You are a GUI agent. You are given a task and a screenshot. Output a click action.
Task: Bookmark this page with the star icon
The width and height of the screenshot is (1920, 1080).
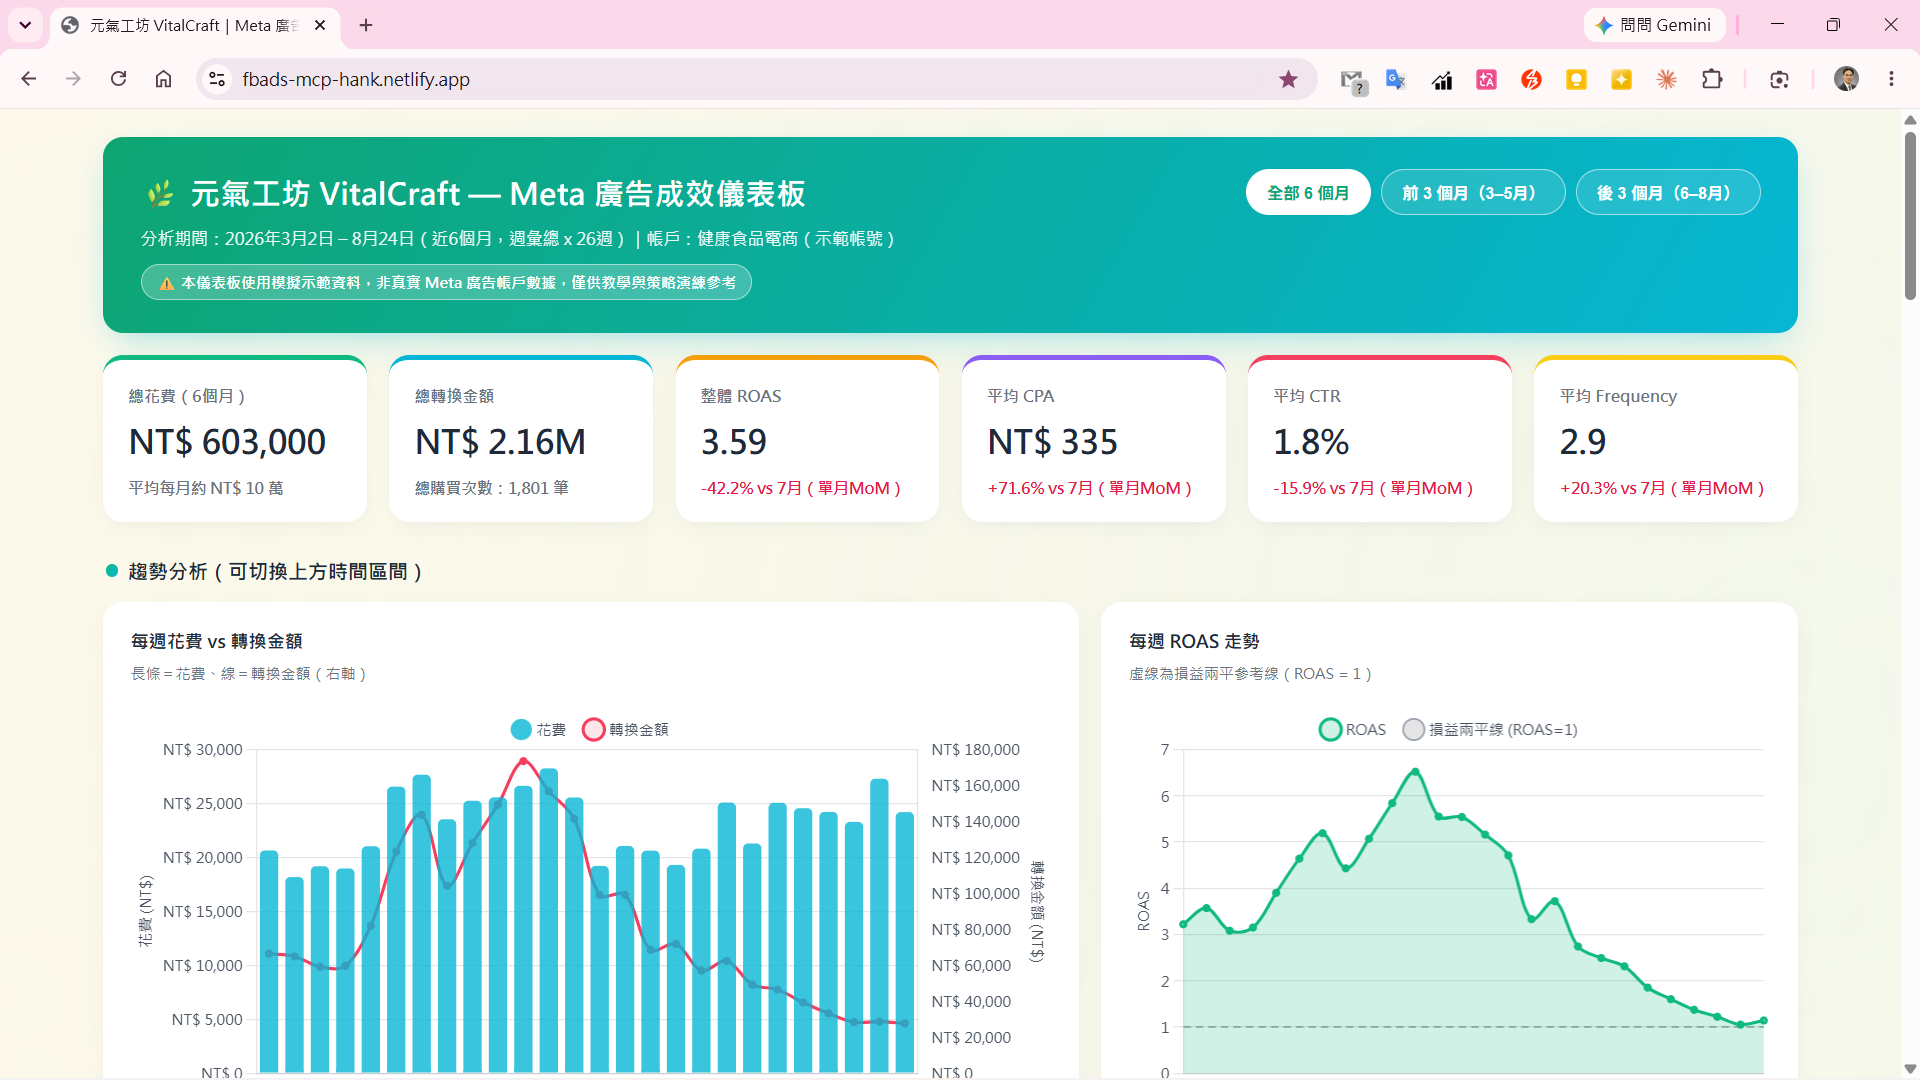pos(1288,79)
